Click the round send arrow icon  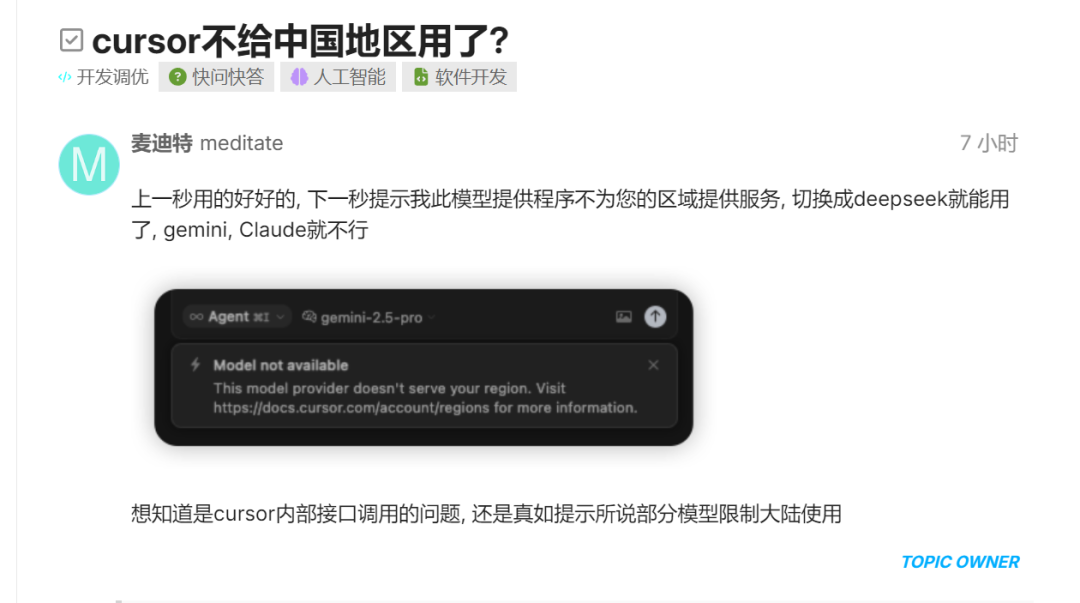655,316
